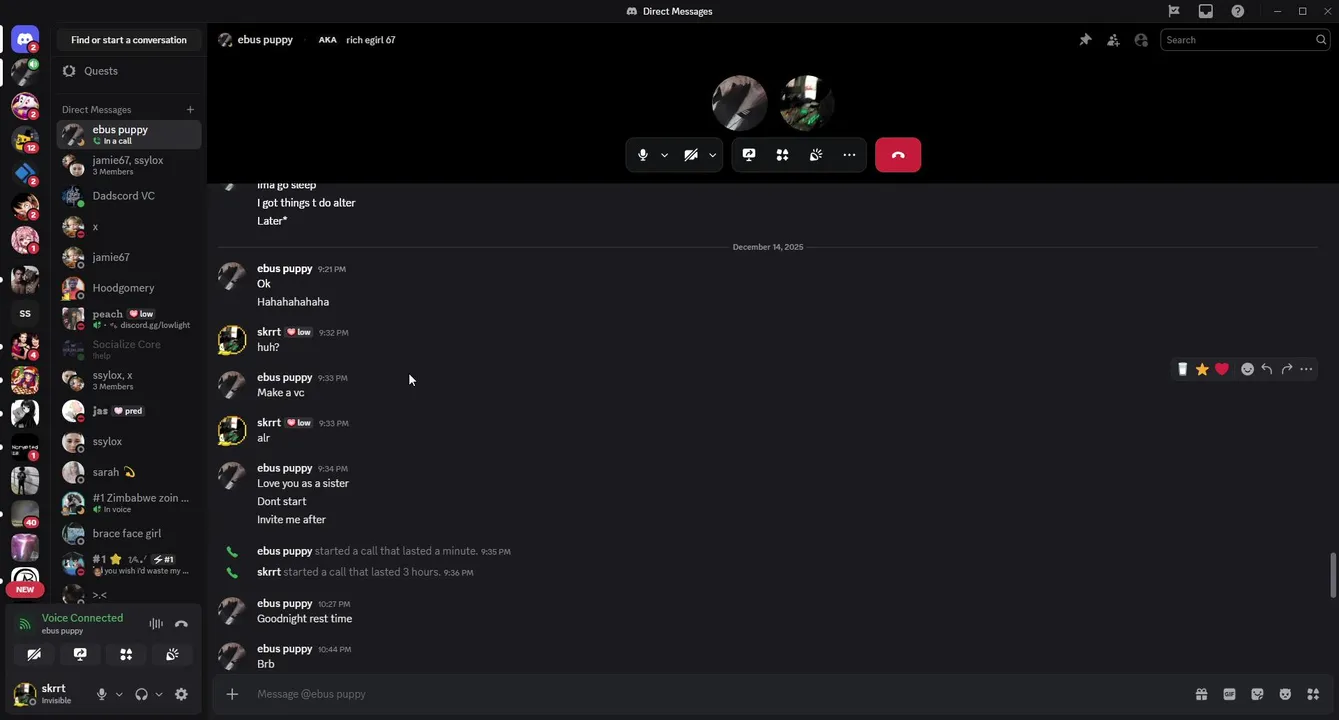Viewport: 1339px width, 720px height.
Task: Open Dadscord VC conversation
Action: click(x=128, y=196)
